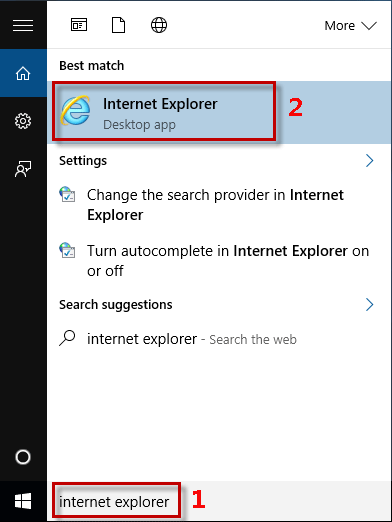Open the hamburger menu in the sidebar
The image size is (392, 522).
[x=23, y=25]
